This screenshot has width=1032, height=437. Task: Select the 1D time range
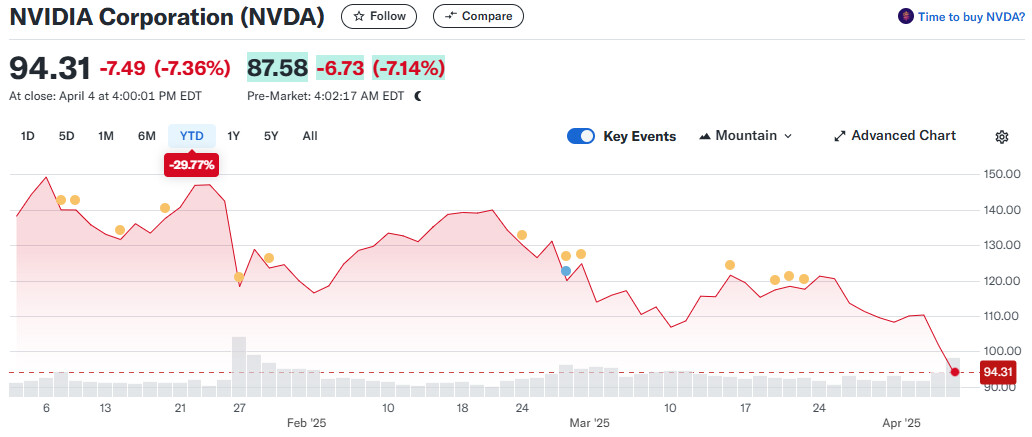click(28, 136)
